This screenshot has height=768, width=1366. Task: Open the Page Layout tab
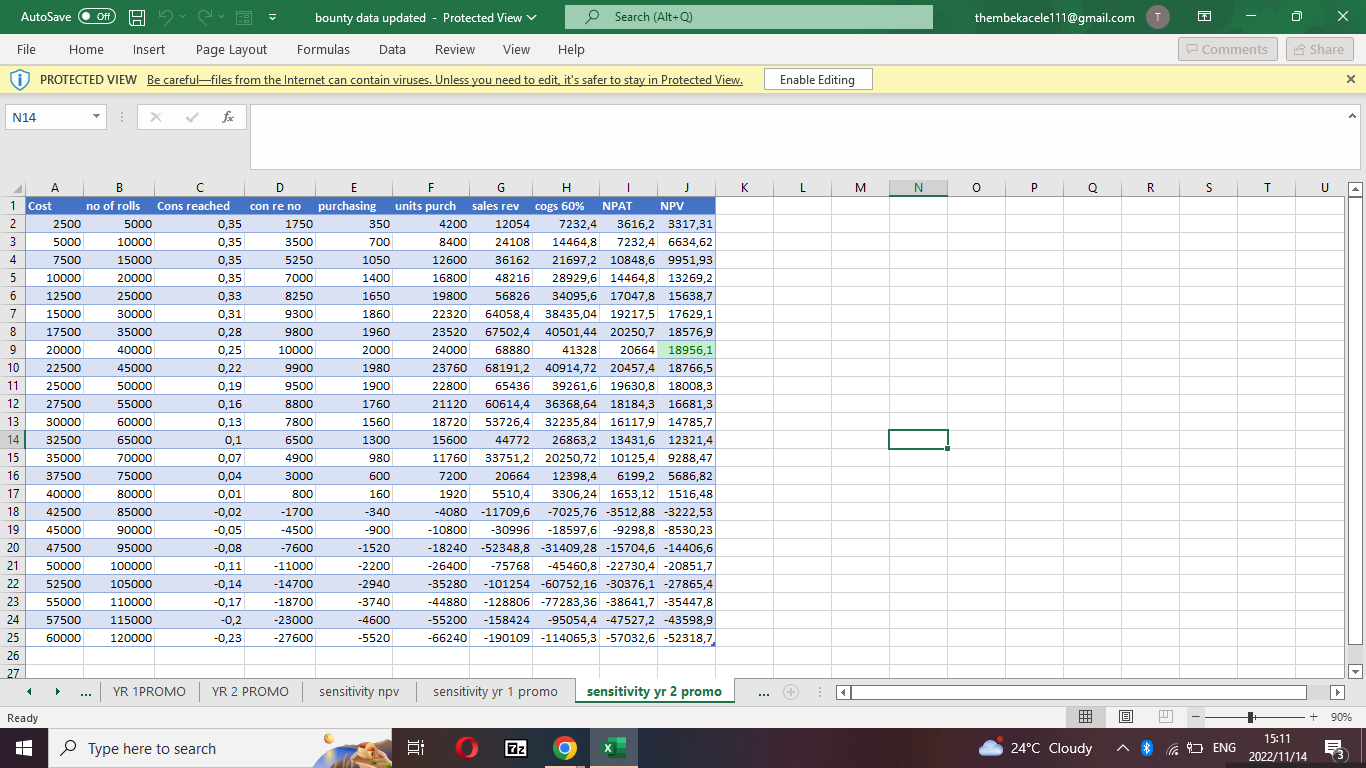[x=231, y=49]
